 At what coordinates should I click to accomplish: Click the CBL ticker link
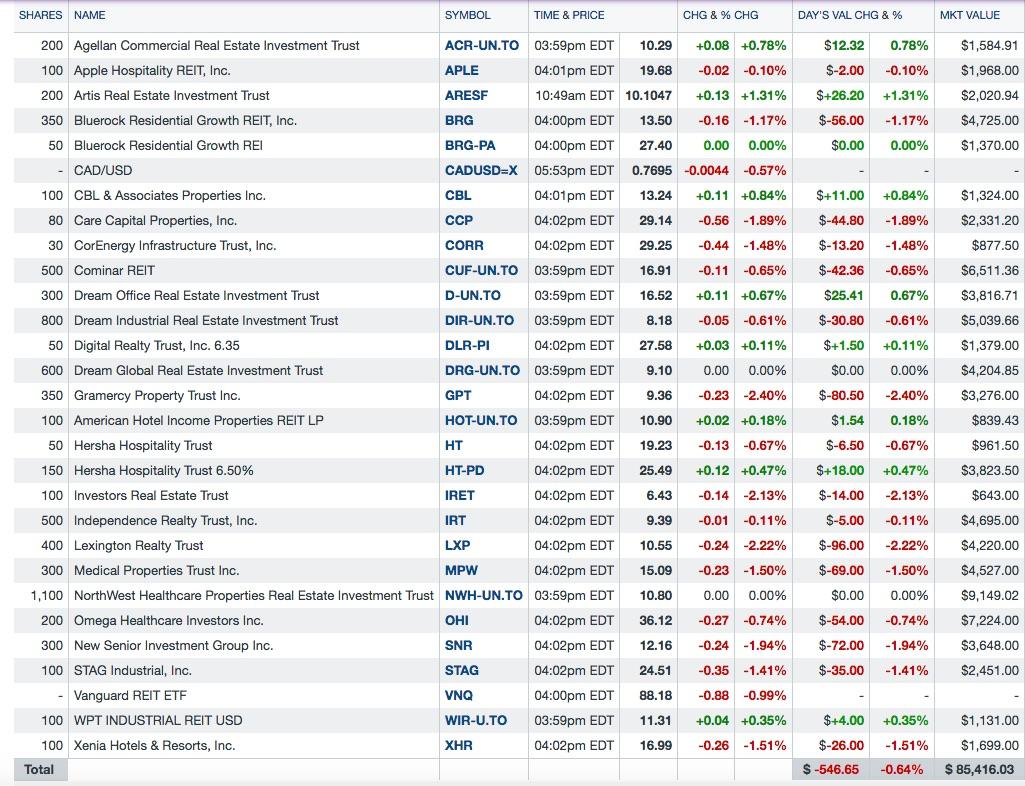458,196
